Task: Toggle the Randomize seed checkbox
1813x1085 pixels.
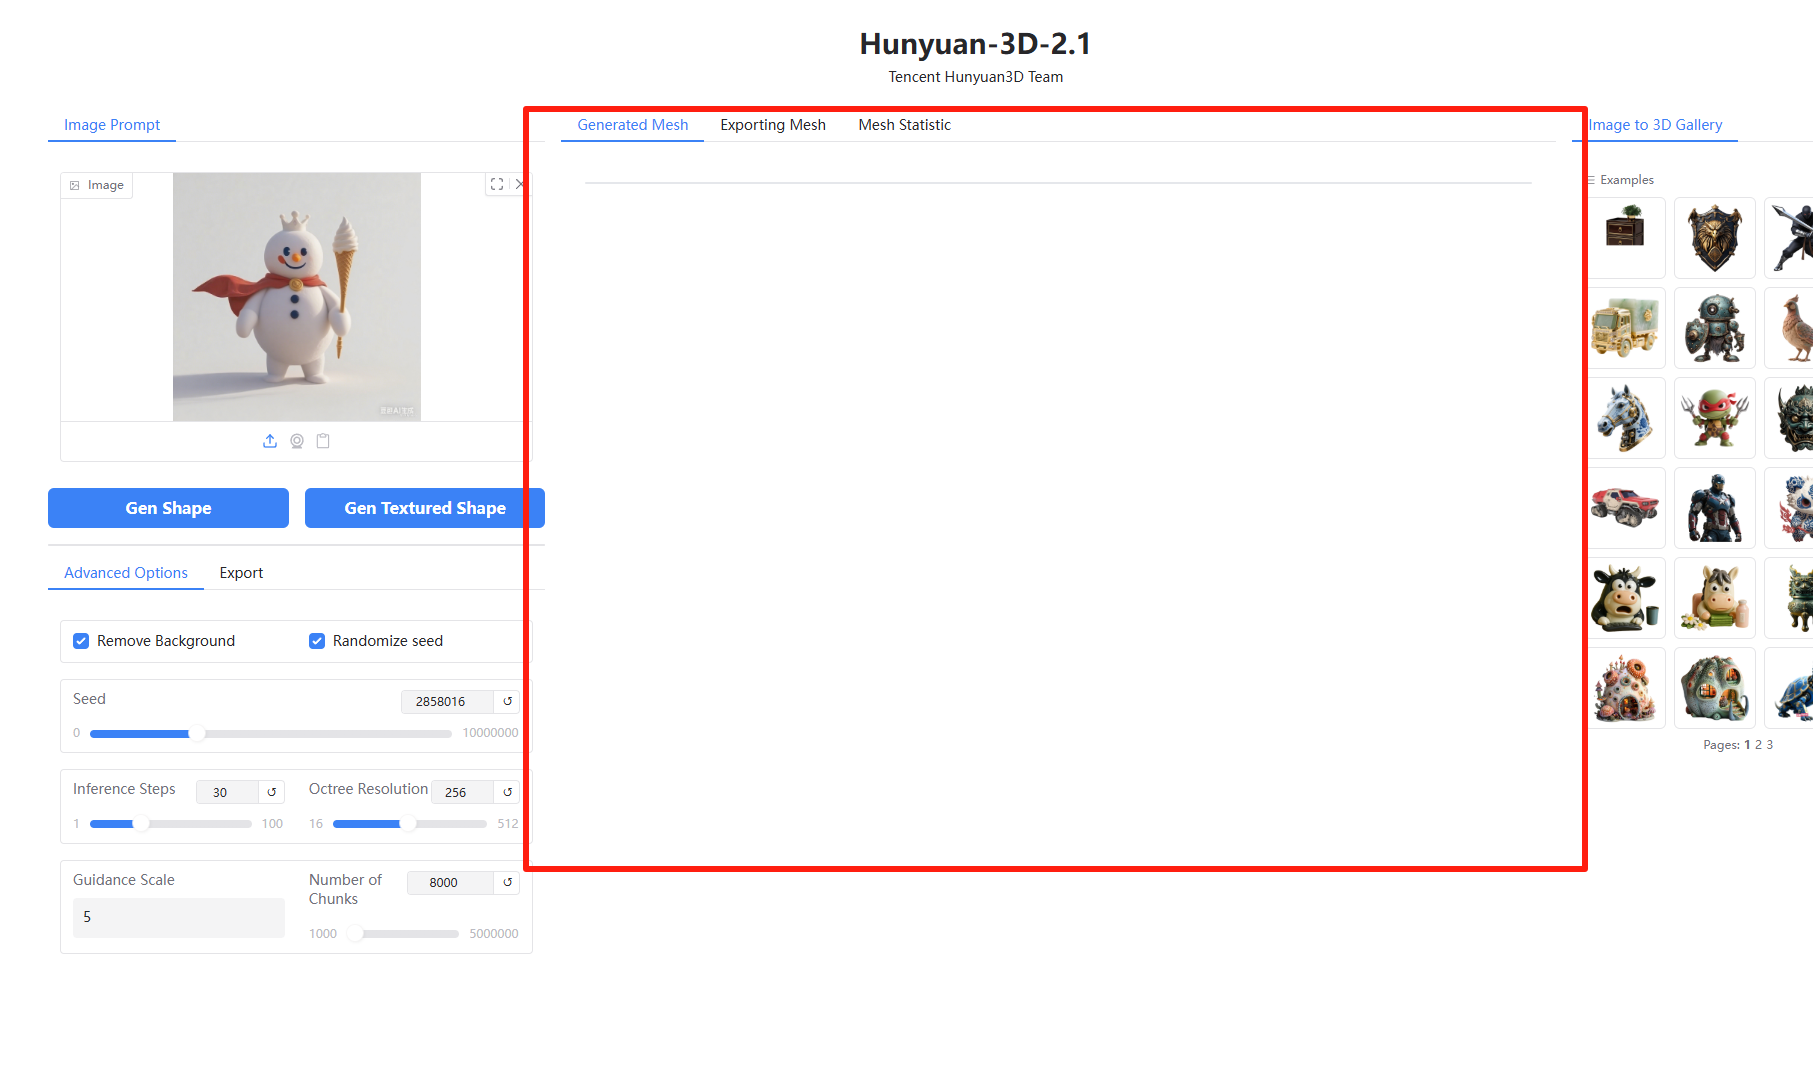Action: [x=317, y=641]
